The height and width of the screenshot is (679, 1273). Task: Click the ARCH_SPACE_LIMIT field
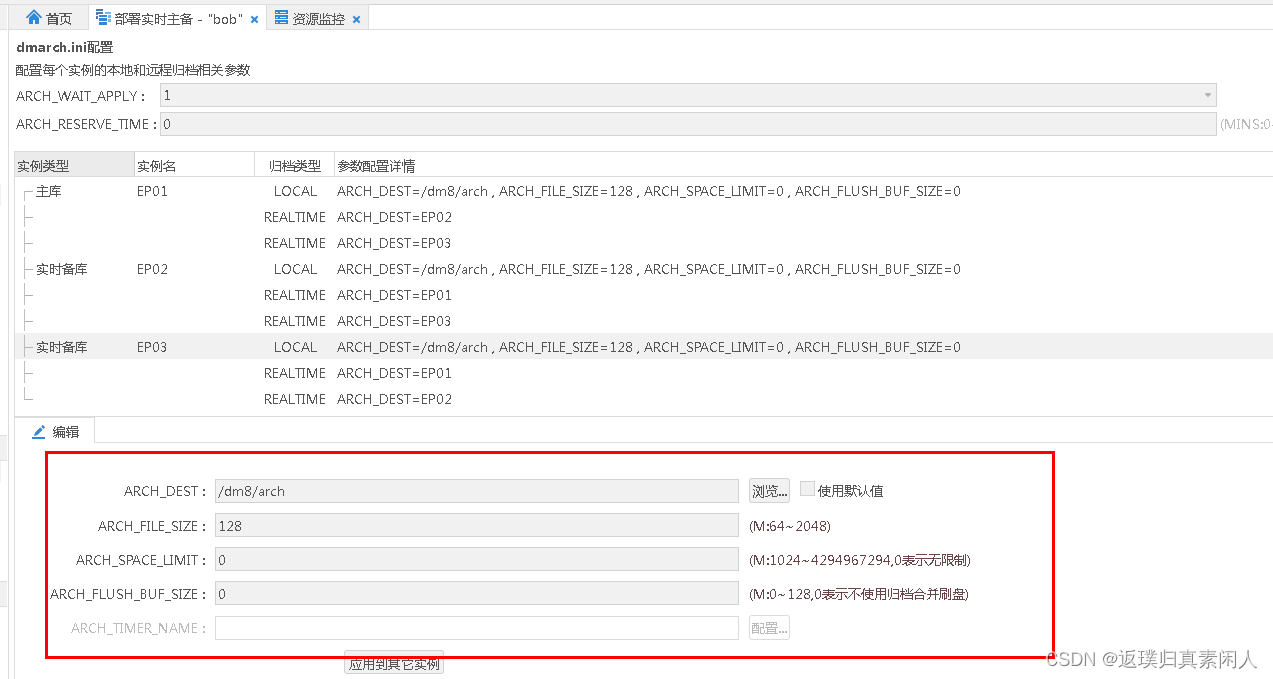point(477,560)
